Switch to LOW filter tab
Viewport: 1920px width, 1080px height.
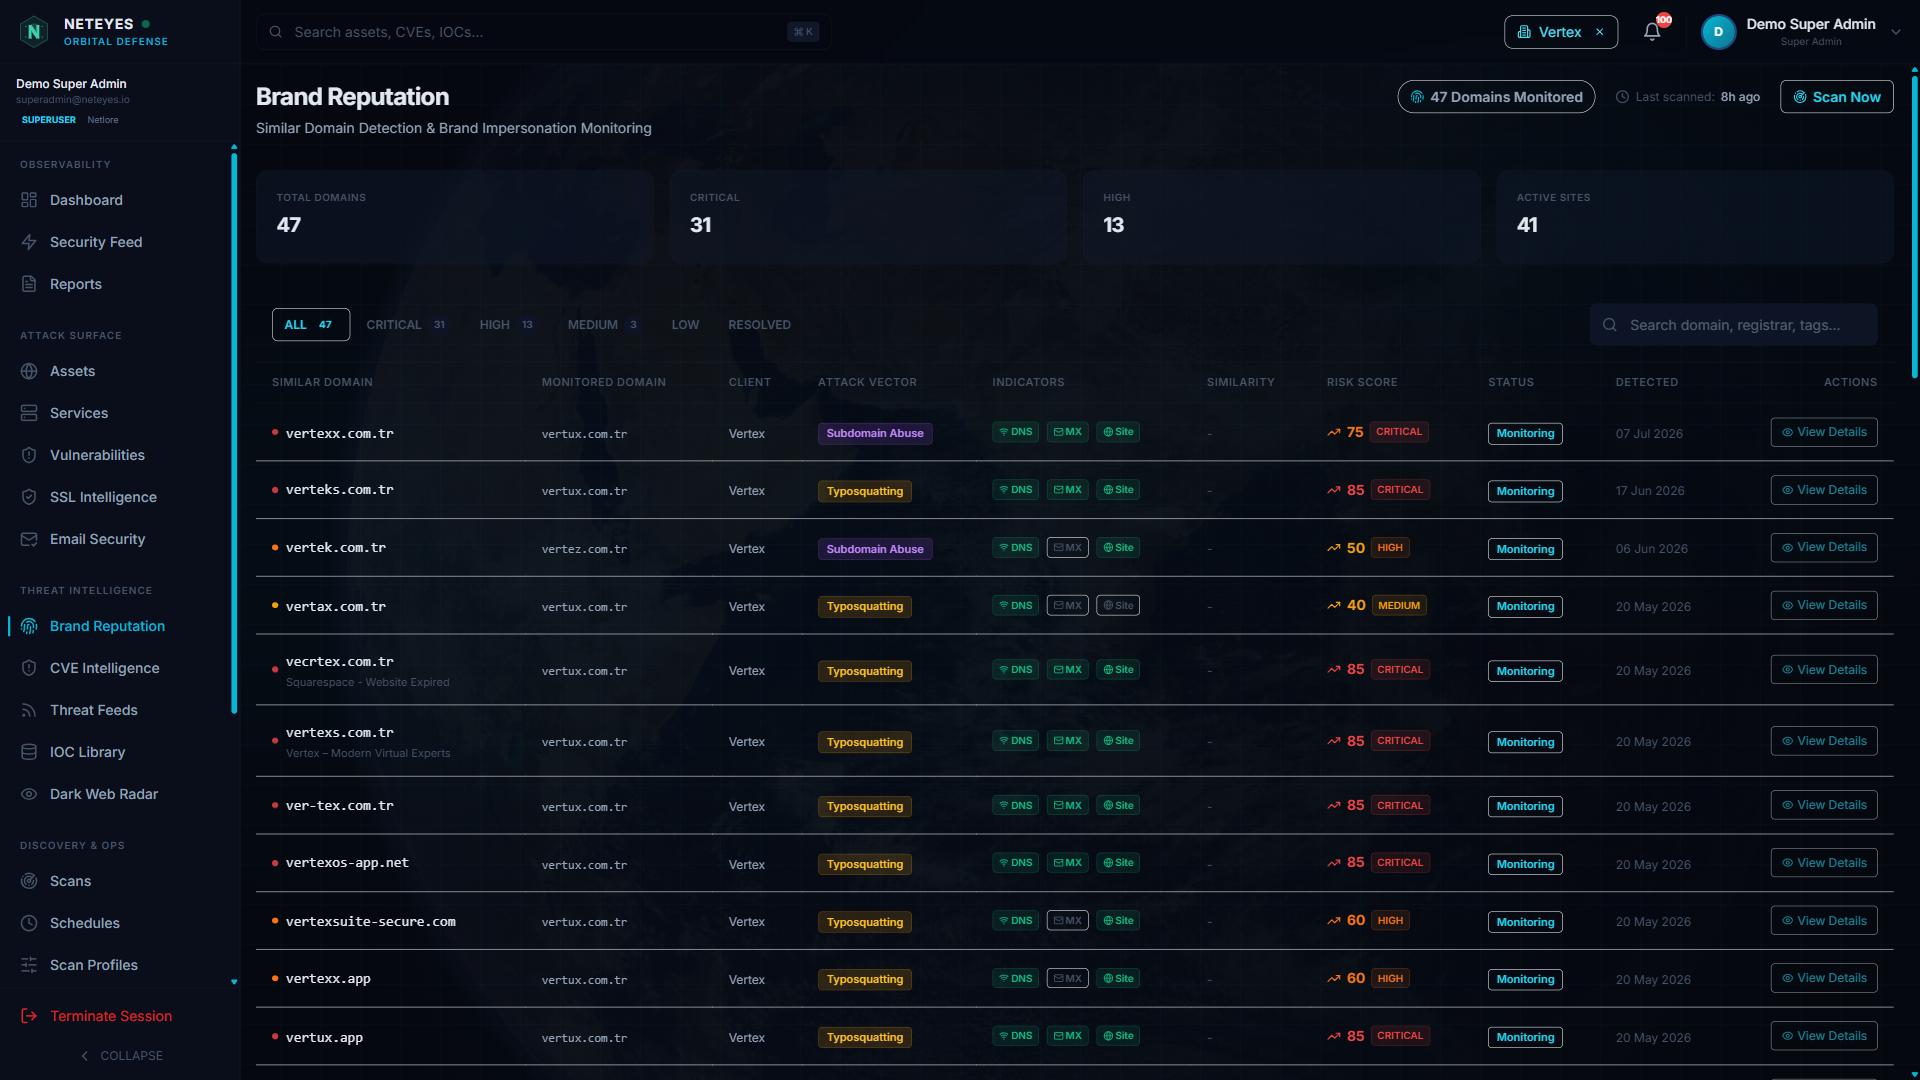pos(685,325)
